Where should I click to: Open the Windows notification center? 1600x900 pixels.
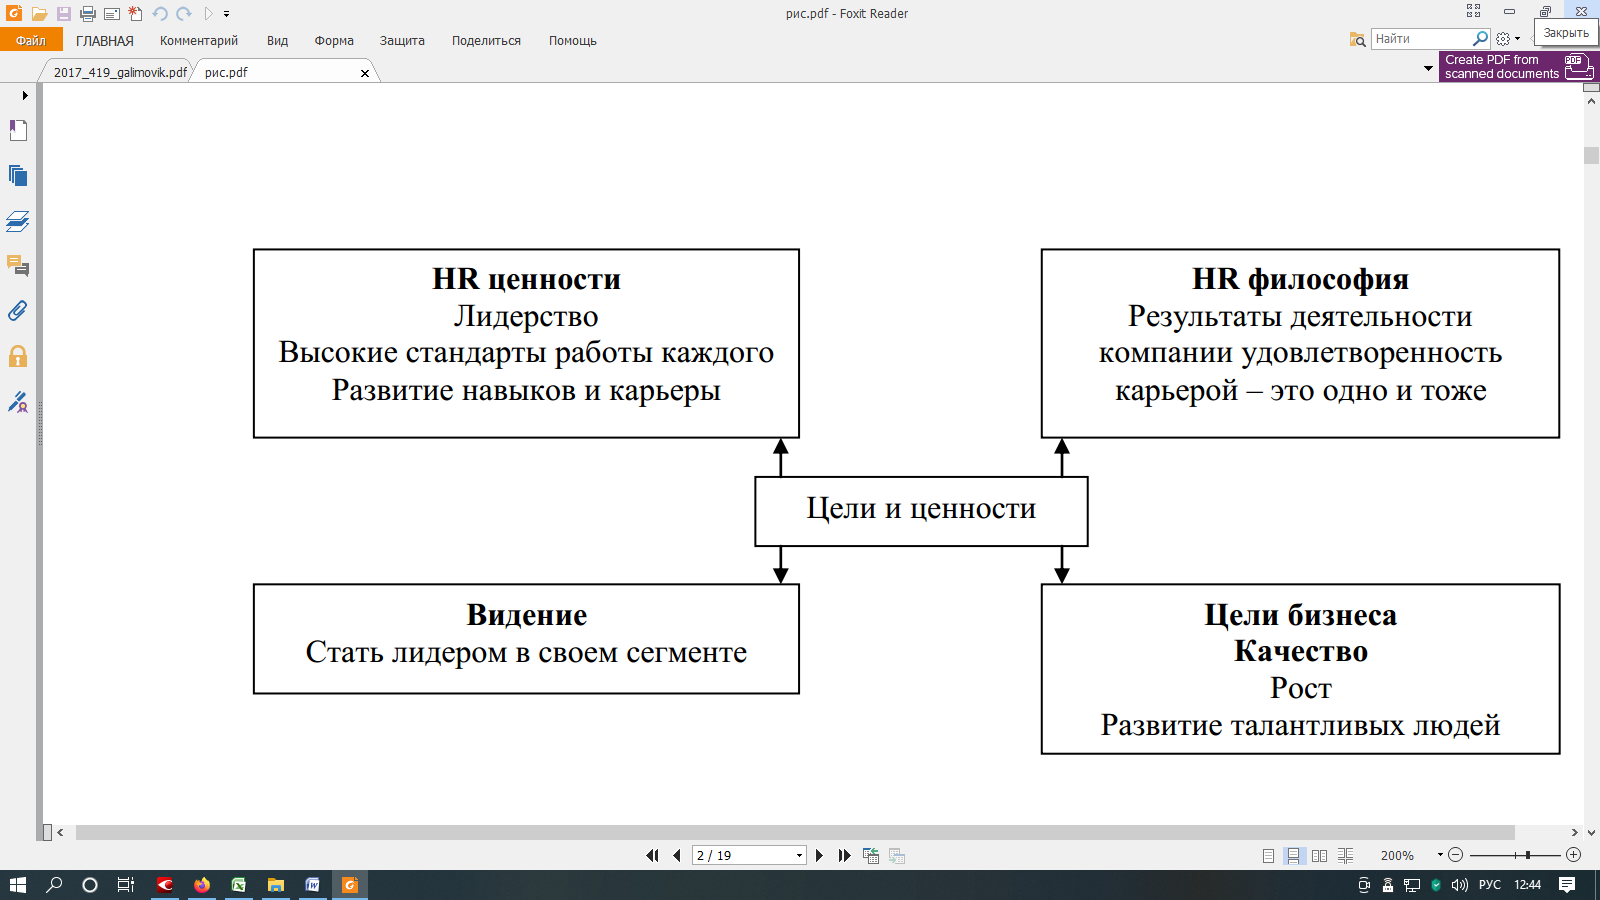point(1567,885)
